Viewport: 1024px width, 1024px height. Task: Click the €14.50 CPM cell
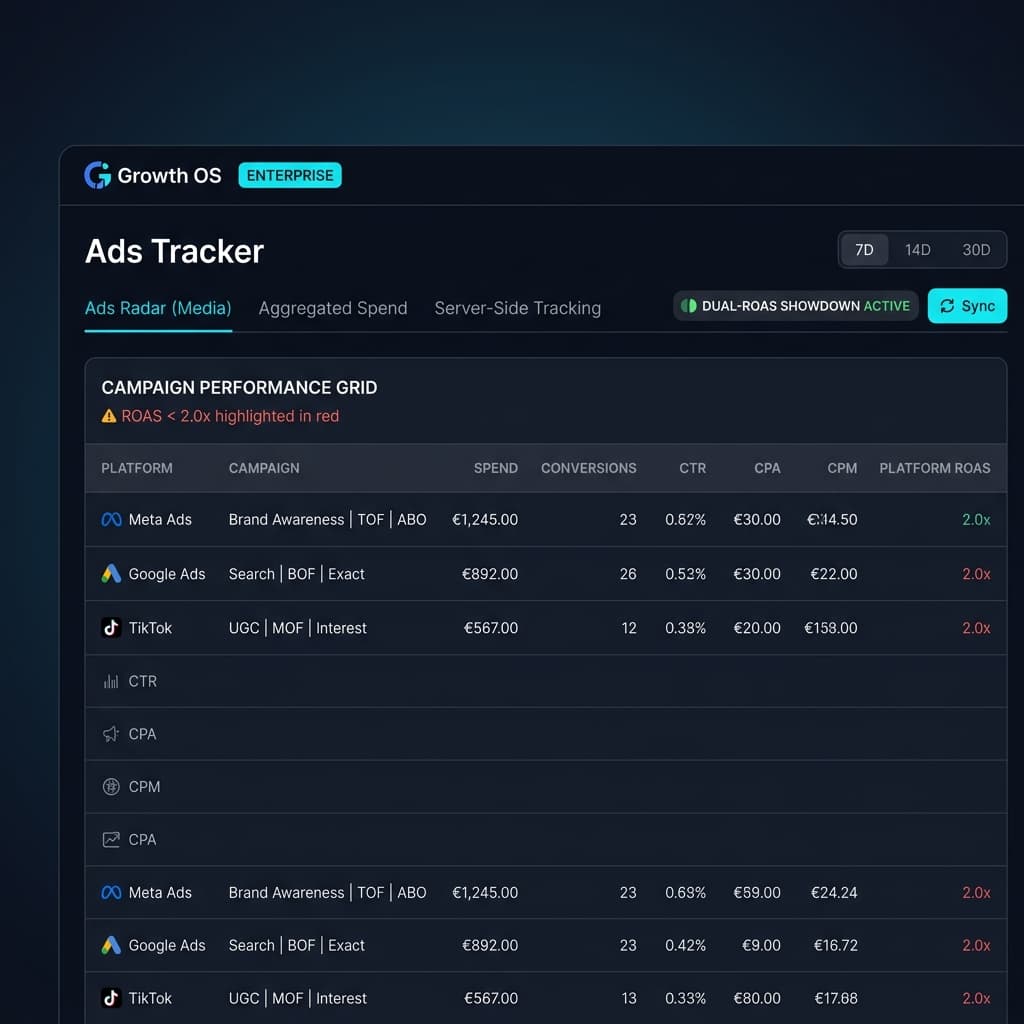[832, 519]
